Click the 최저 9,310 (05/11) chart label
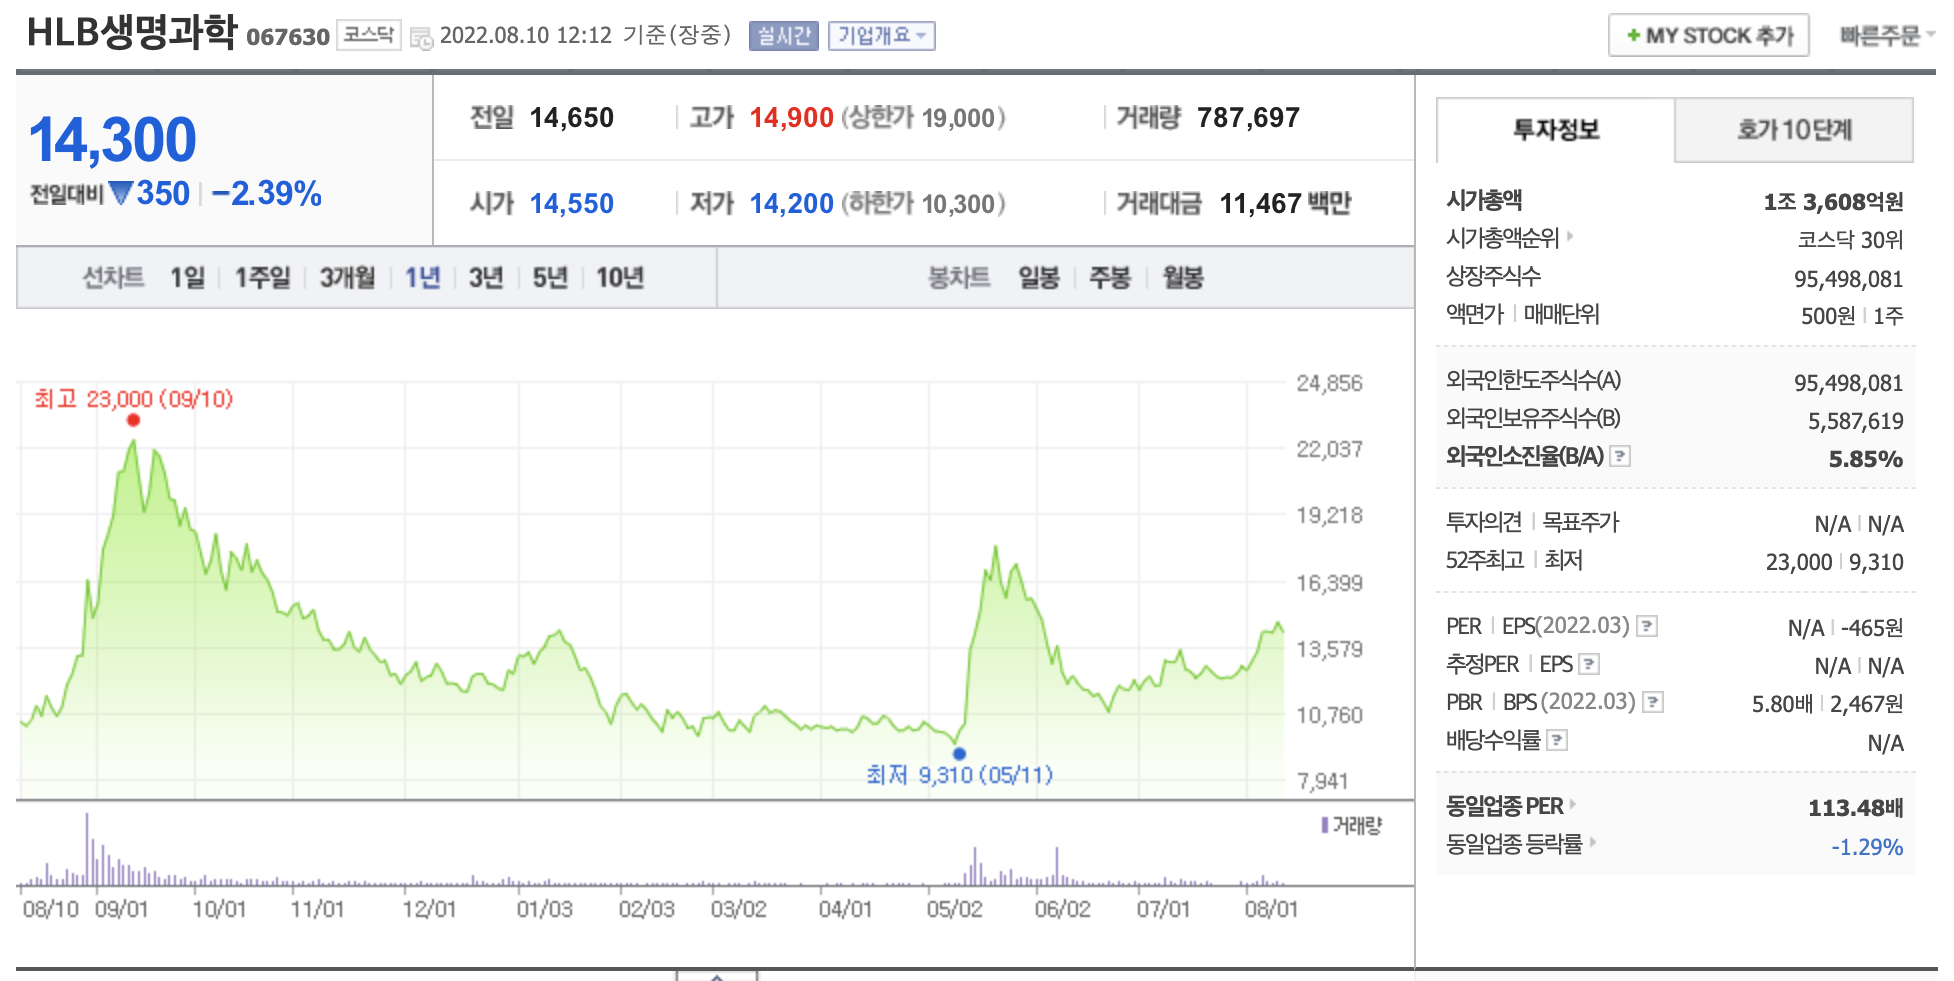The image size is (1954, 981). (959, 775)
